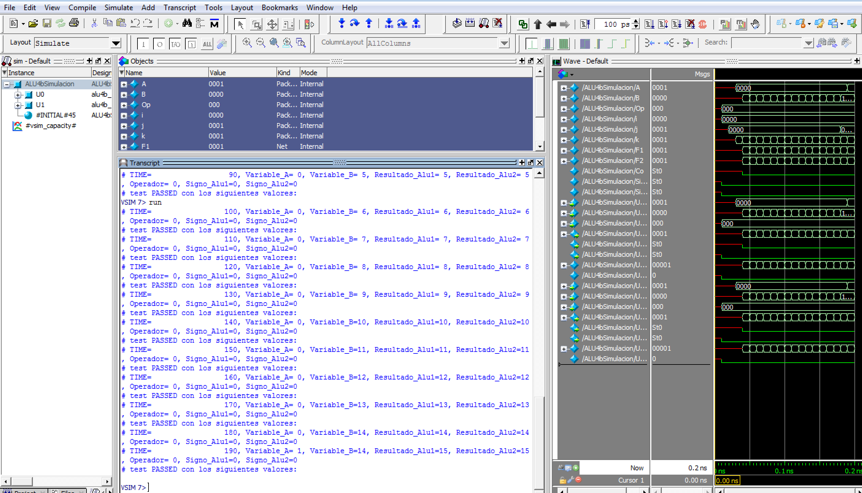Viewport: 862px width, 493px height.
Task: Click the blue dot icon of #INITIAL#45
Action: (29, 115)
